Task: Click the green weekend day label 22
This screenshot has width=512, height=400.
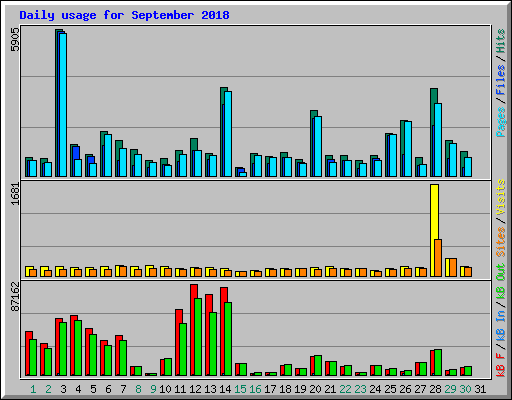Action: [x=345, y=389]
